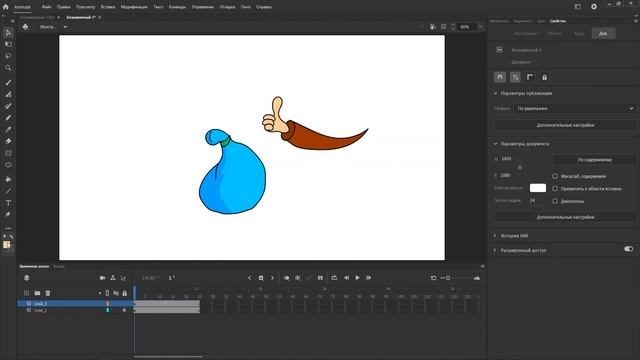The width and height of the screenshot is (640, 360).
Task: Toggle the Расширенный доступ switch
Action: tap(629, 249)
